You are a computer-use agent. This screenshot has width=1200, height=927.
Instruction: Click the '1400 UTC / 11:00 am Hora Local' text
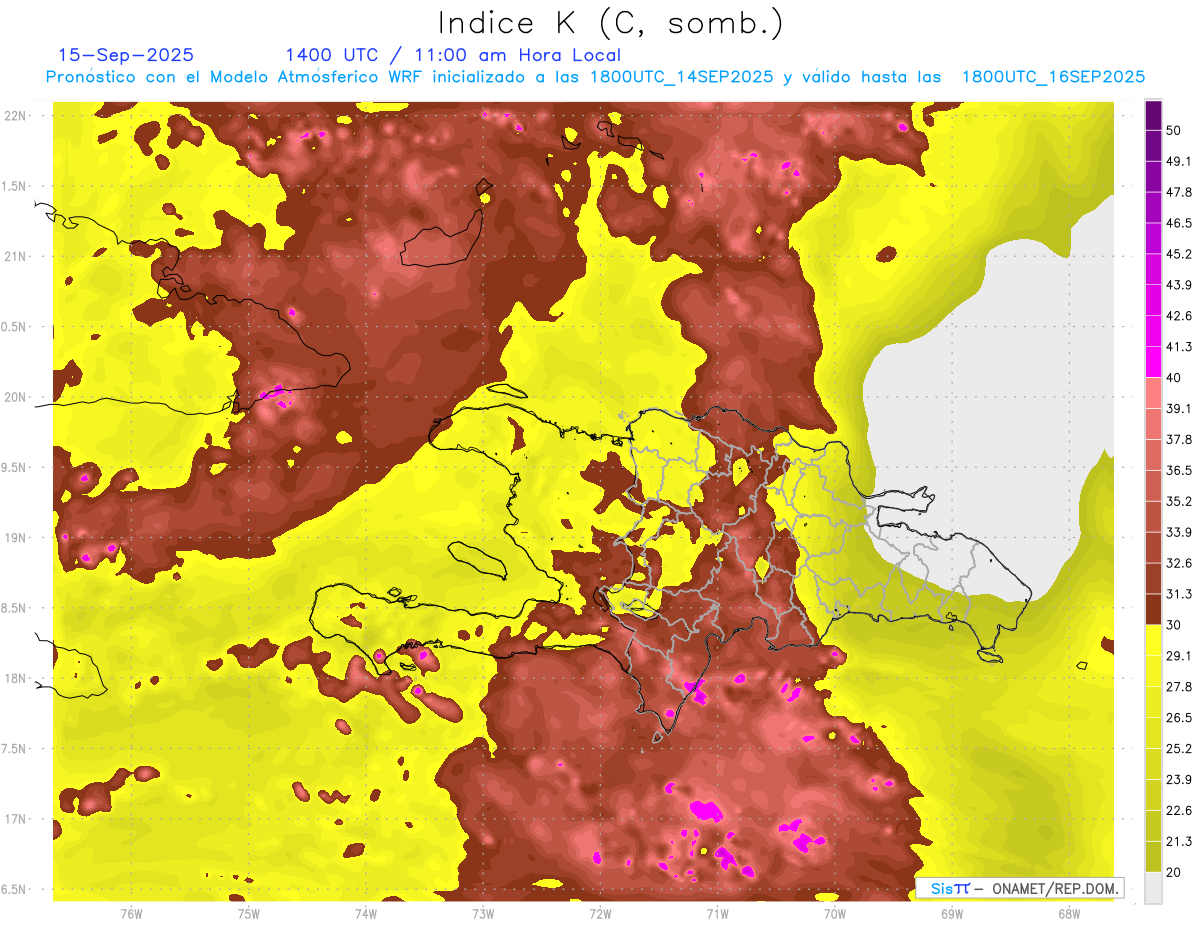(x=453, y=55)
